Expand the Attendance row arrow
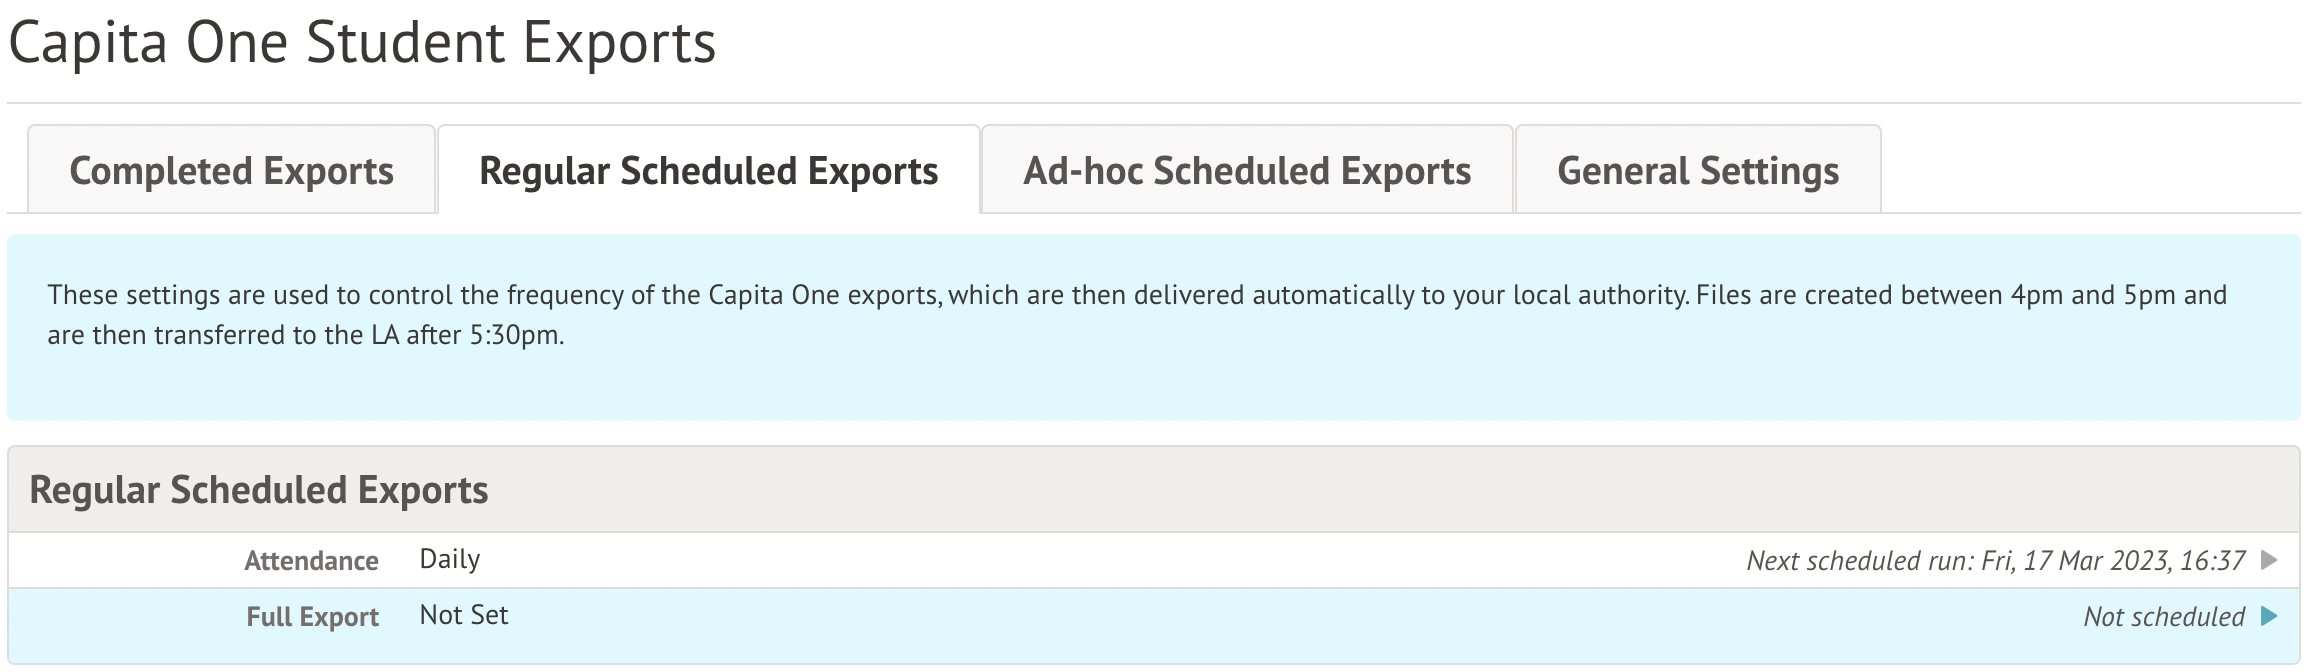Viewport: 2312px width, 672px height. pos(2270,560)
